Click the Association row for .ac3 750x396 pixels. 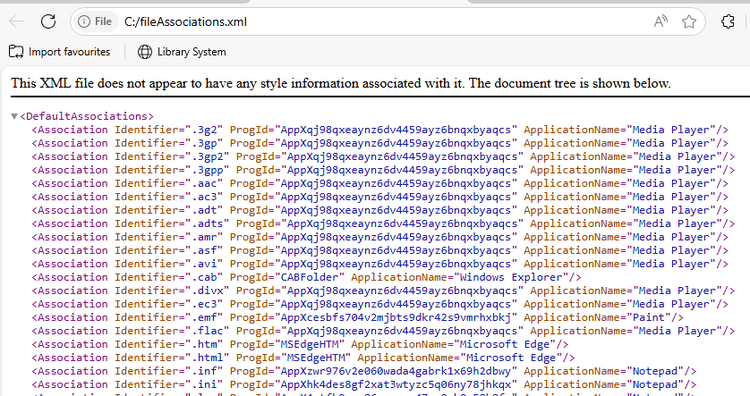(x=380, y=197)
